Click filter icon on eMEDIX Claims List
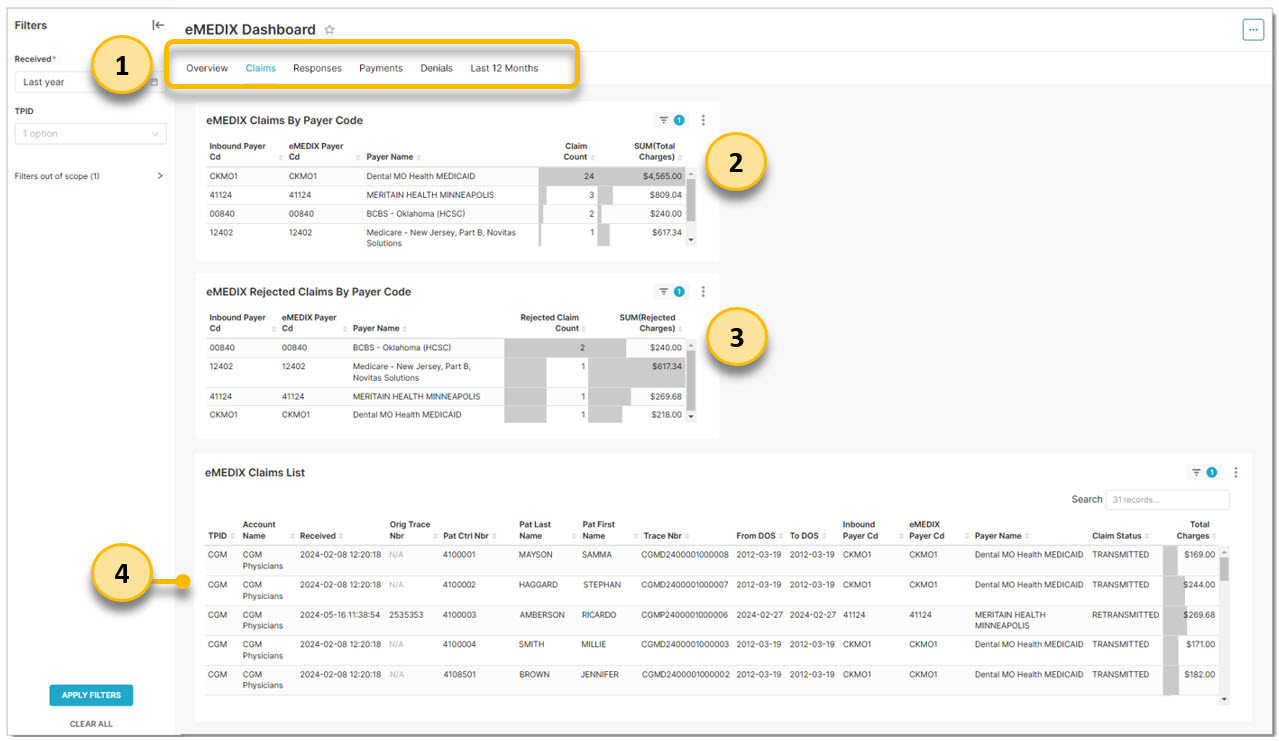The width and height of the screenshot is (1279, 741). click(x=1196, y=473)
